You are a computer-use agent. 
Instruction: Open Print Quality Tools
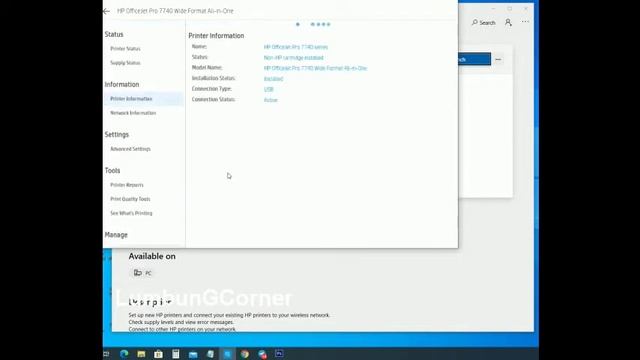[x=130, y=199]
